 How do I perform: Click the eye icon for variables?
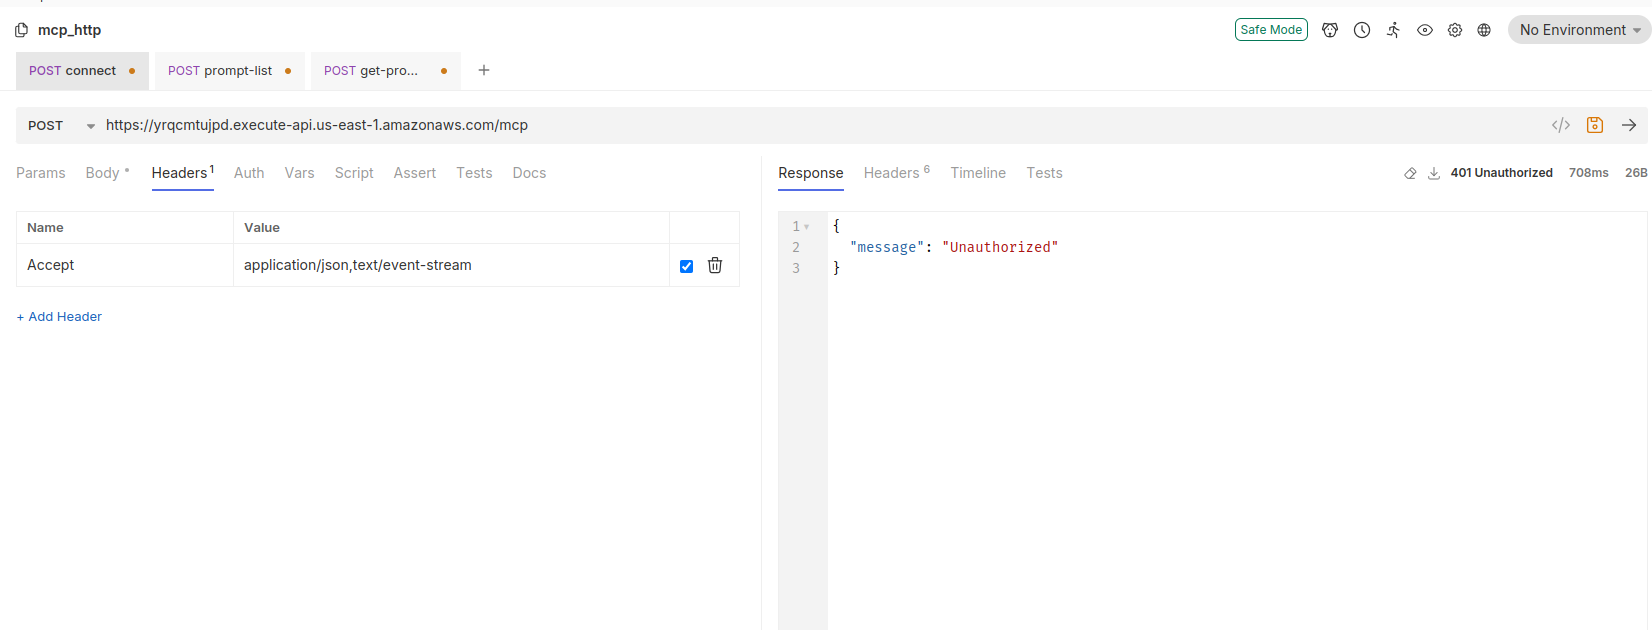[x=1425, y=30]
